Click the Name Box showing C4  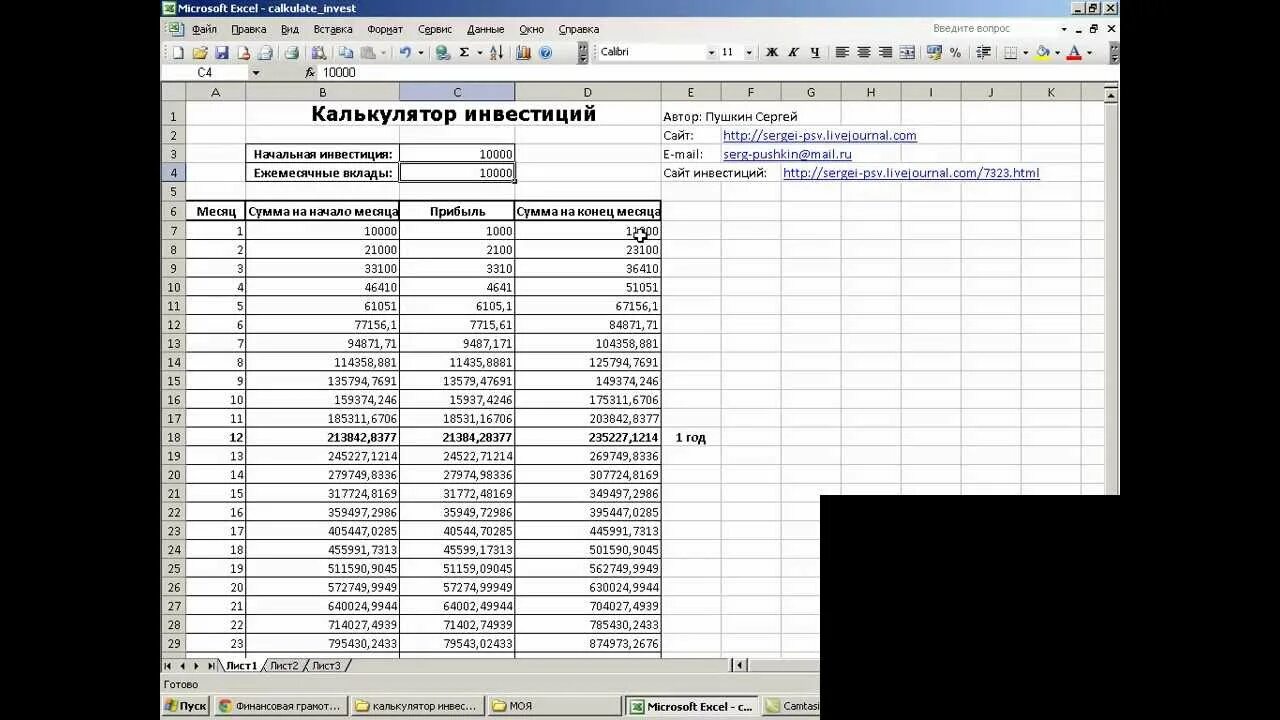205,72
